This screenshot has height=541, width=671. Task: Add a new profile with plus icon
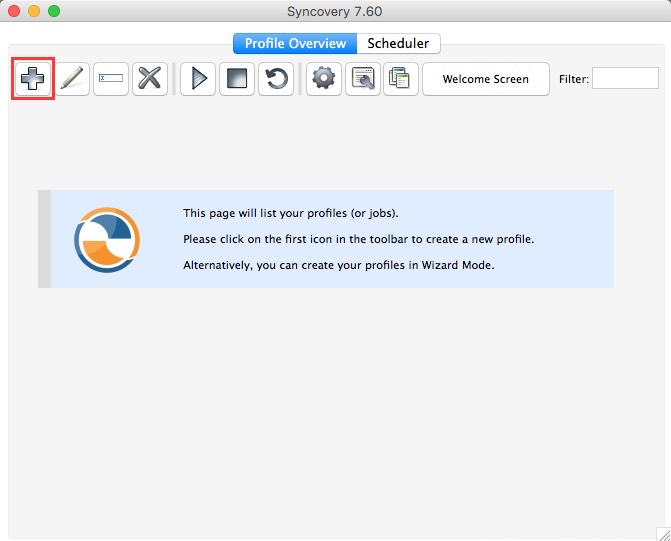pyautogui.click(x=33, y=79)
